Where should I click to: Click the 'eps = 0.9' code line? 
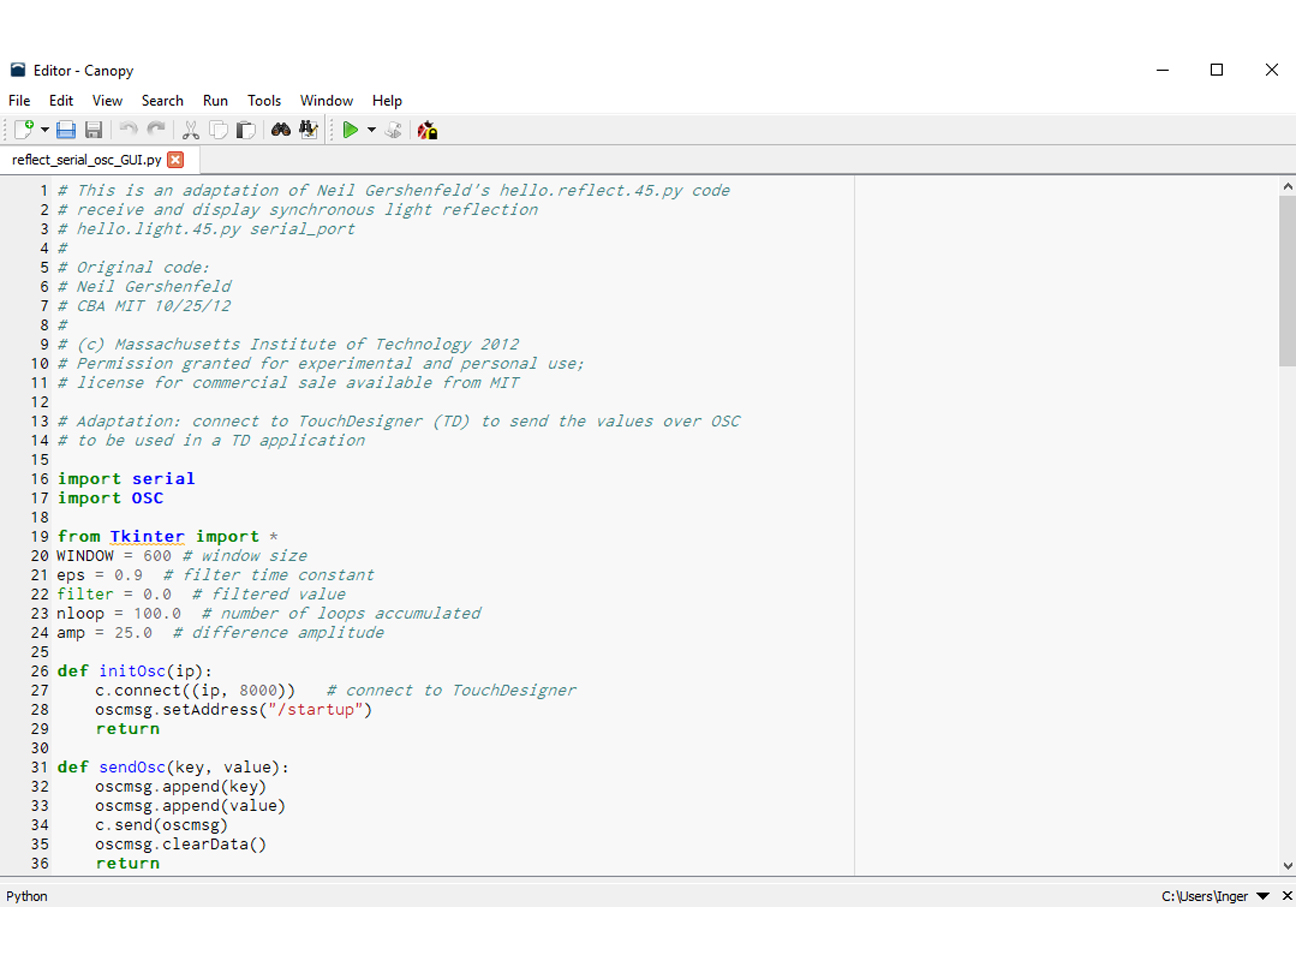100,575
